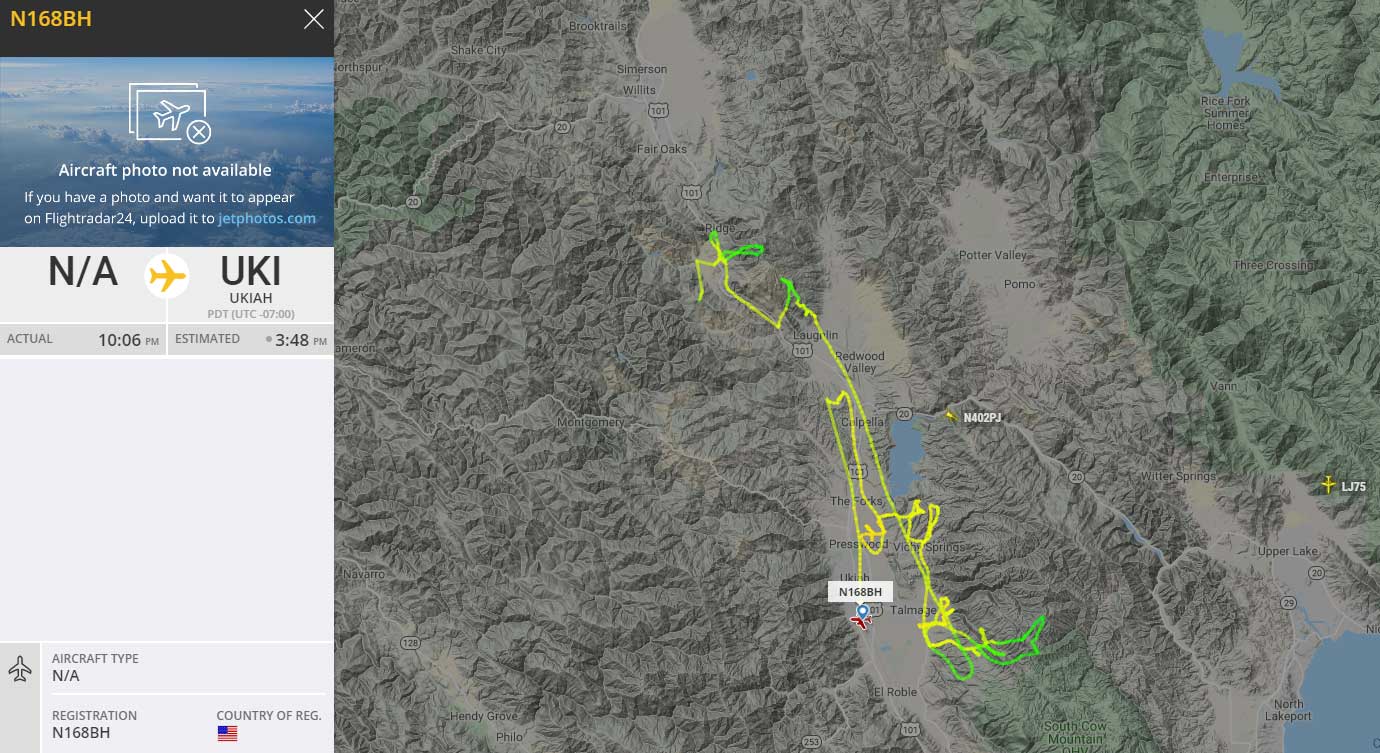The height and width of the screenshot is (753, 1380).
Task: Open the jetphotos.com link
Action: click(x=267, y=218)
